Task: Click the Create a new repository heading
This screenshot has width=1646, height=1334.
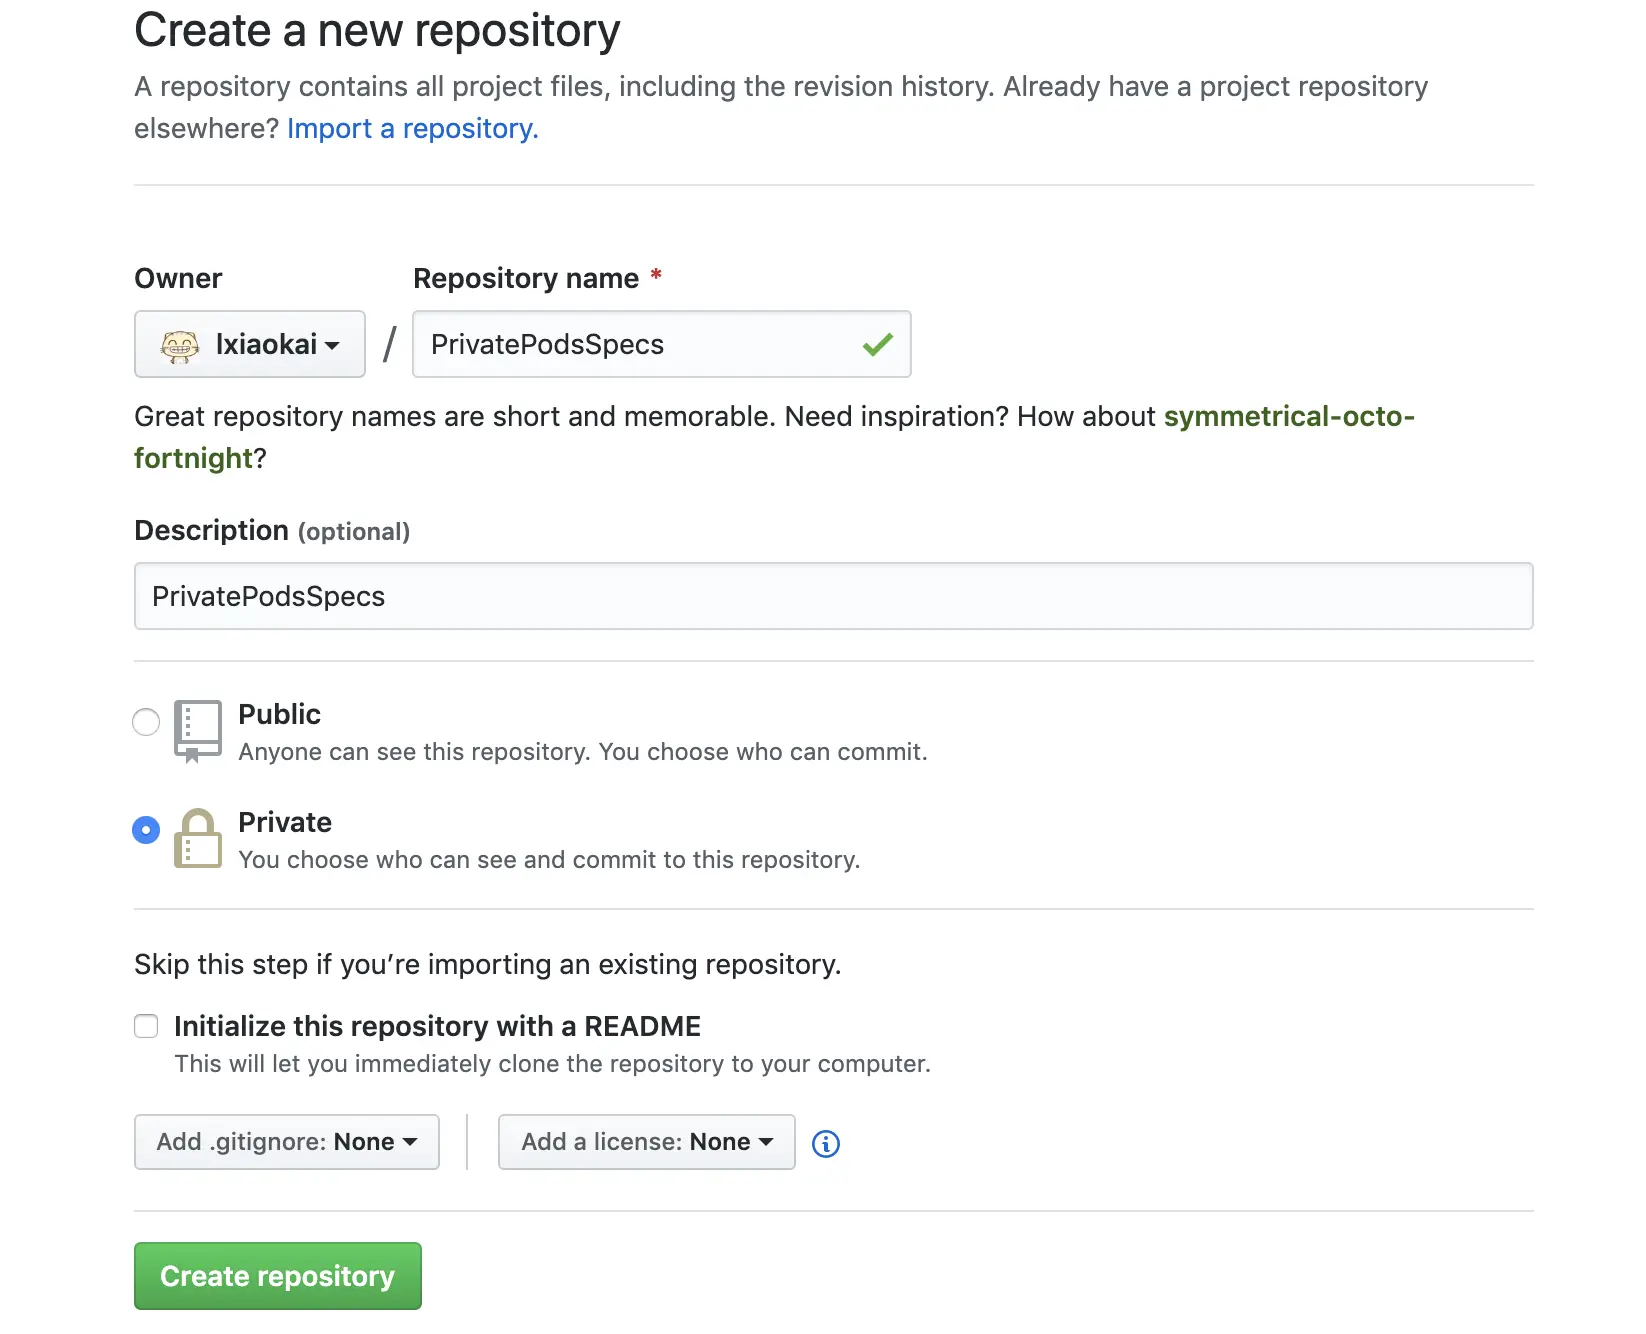Action: click(x=377, y=30)
